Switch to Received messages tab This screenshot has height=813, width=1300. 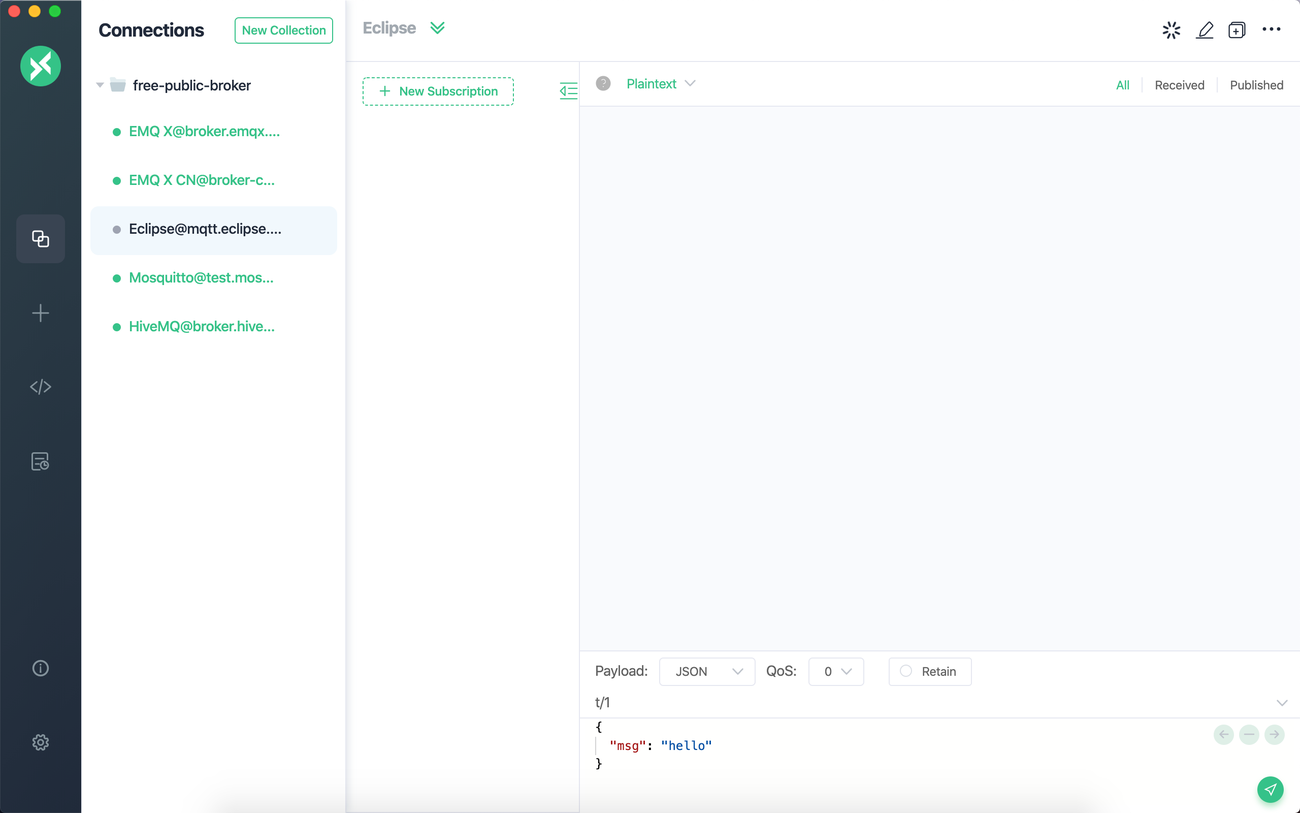(x=1179, y=85)
